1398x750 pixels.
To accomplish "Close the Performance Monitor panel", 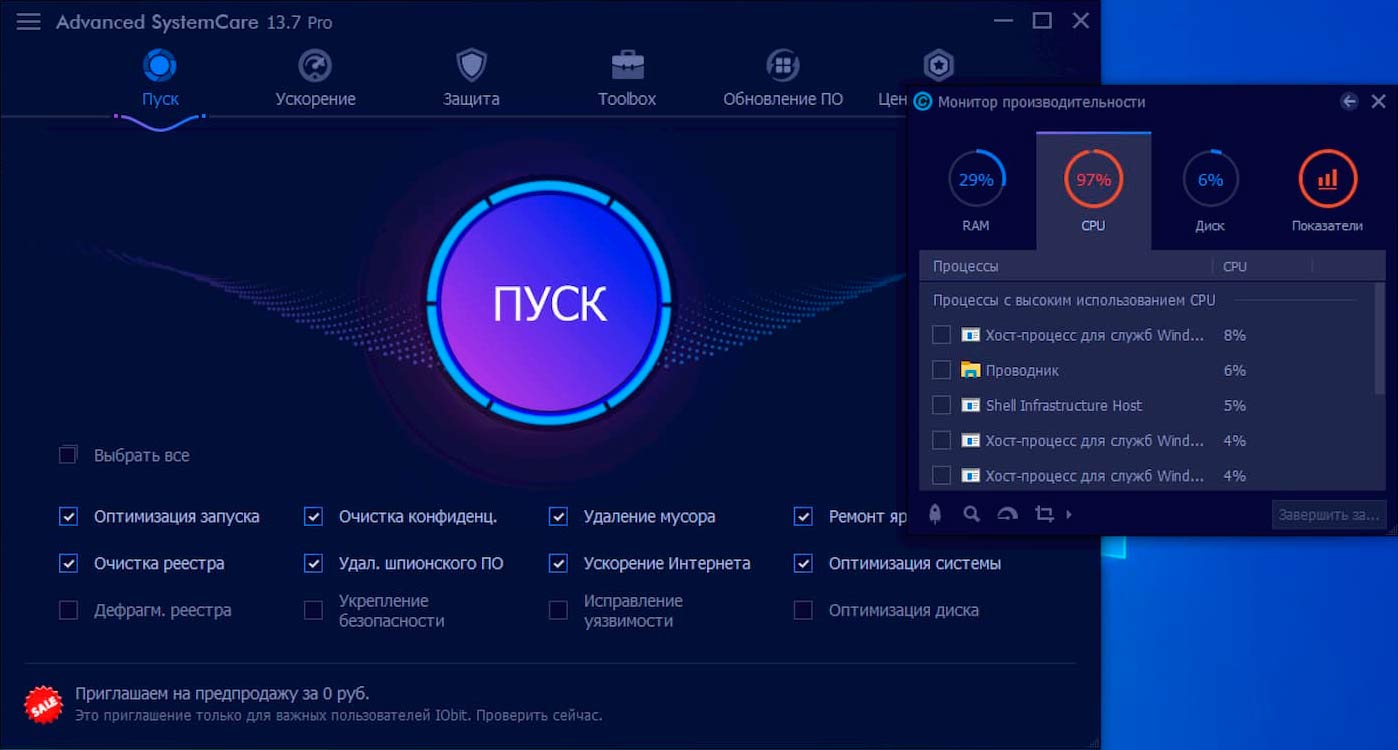I will pyautogui.click(x=1378, y=101).
